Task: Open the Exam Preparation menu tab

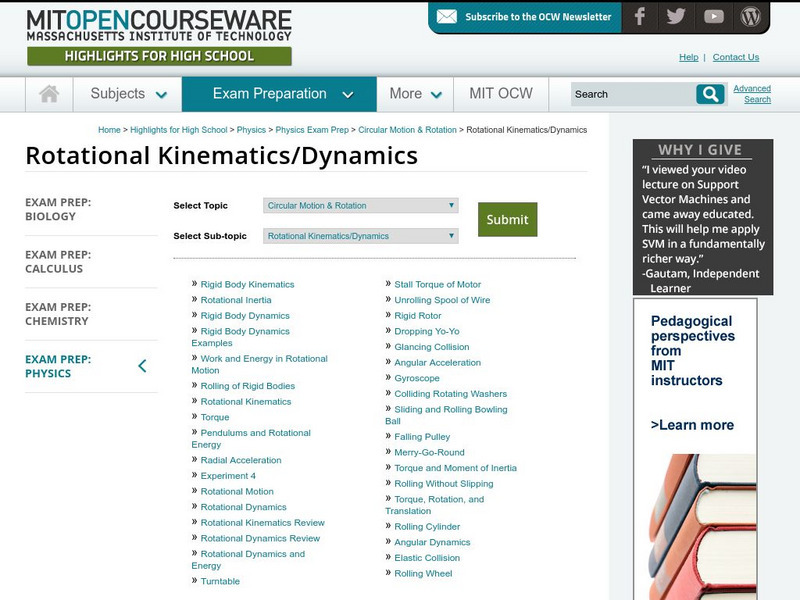Action: pos(283,94)
